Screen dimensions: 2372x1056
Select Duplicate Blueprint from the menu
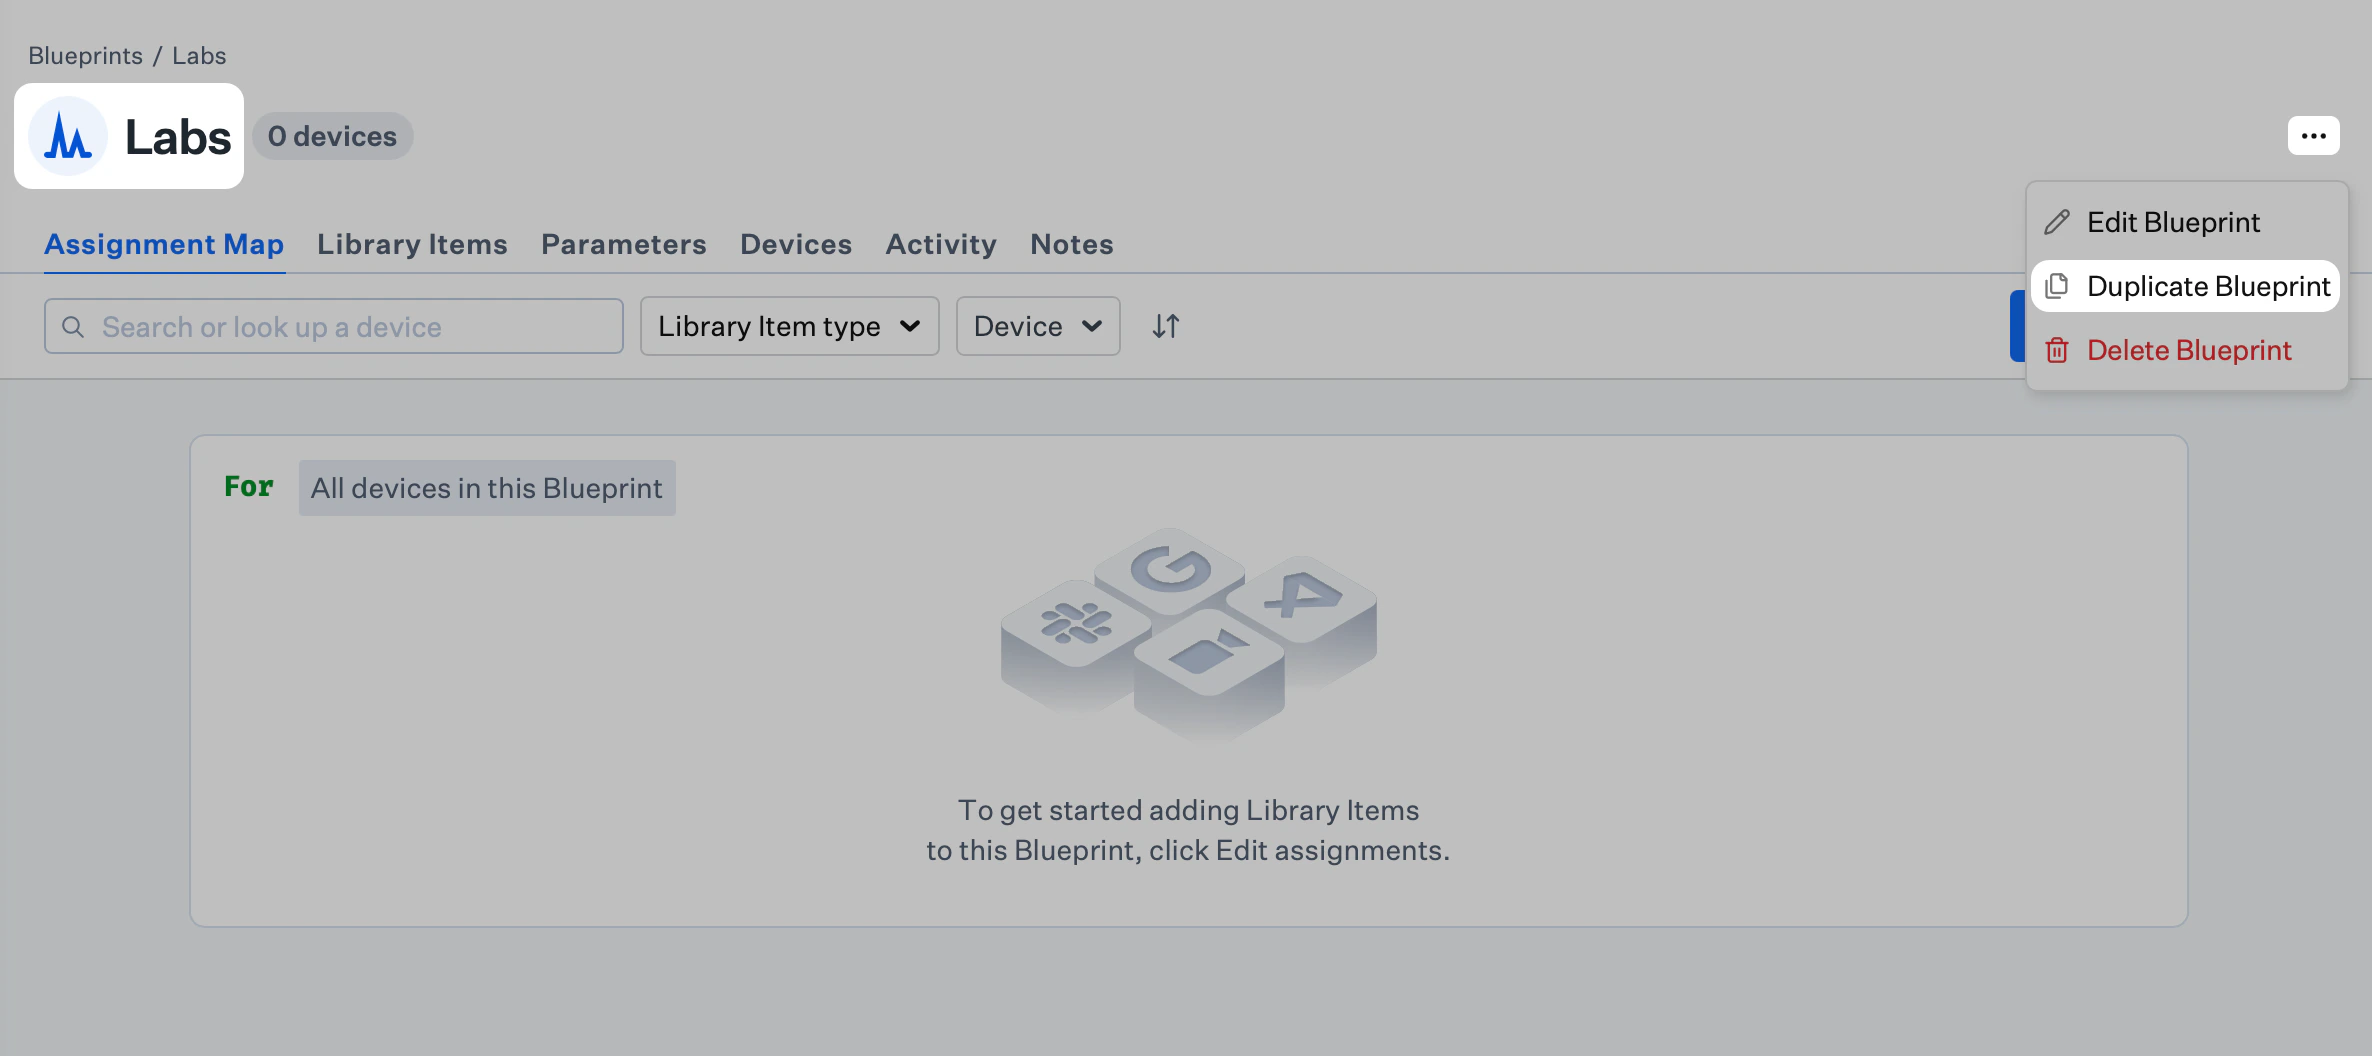[x=2209, y=286]
